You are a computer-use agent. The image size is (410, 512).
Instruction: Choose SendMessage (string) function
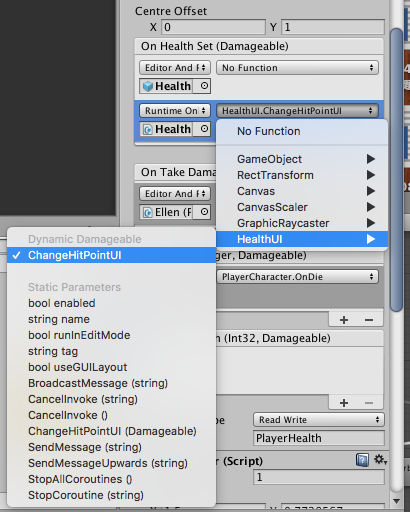tap(111, 447)
